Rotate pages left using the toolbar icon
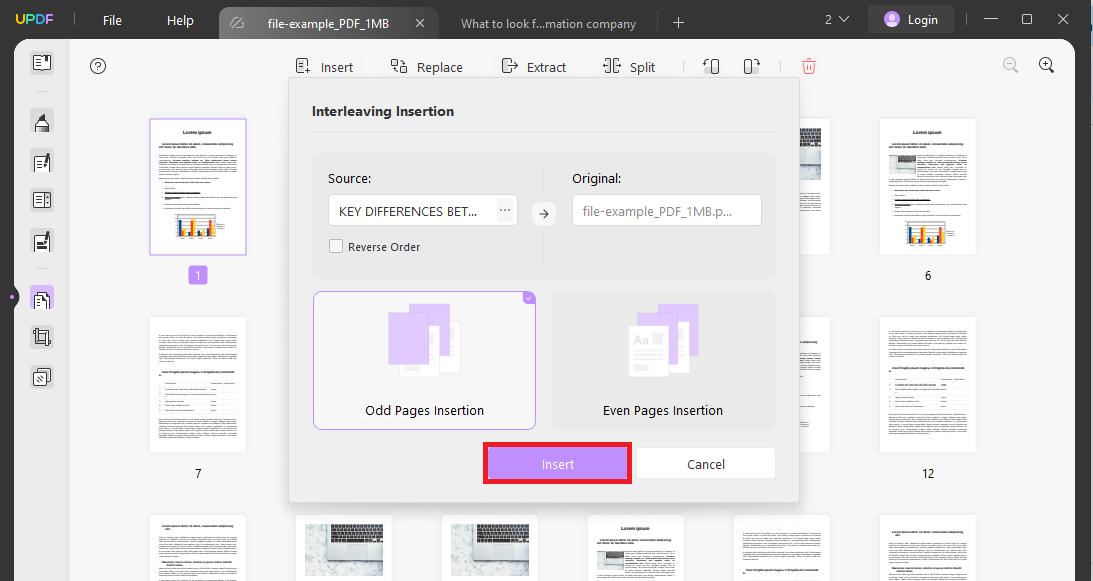The width and height of the screenshot is (1093, 581). [x=710, y=65]
